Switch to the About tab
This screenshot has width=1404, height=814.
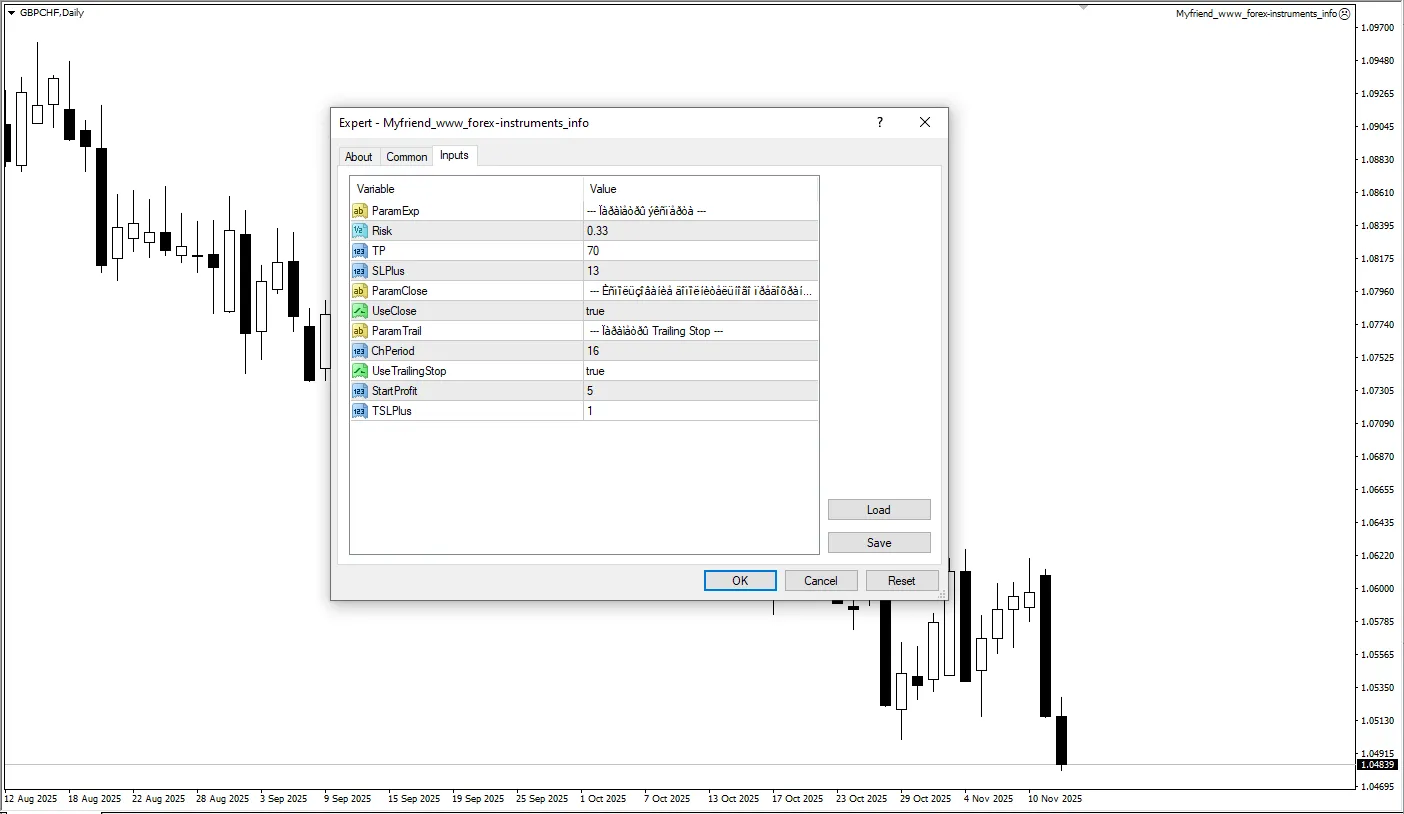358,157
